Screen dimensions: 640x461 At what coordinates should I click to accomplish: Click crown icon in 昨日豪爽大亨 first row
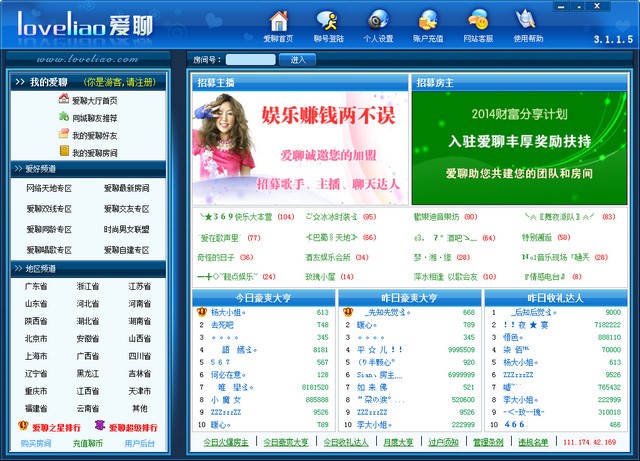(348, 312)
